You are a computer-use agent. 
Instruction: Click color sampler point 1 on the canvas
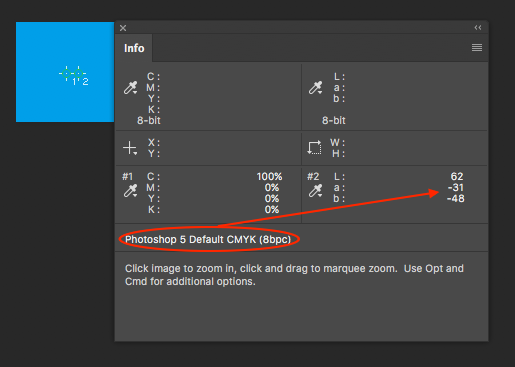click(x=66, y=73)
